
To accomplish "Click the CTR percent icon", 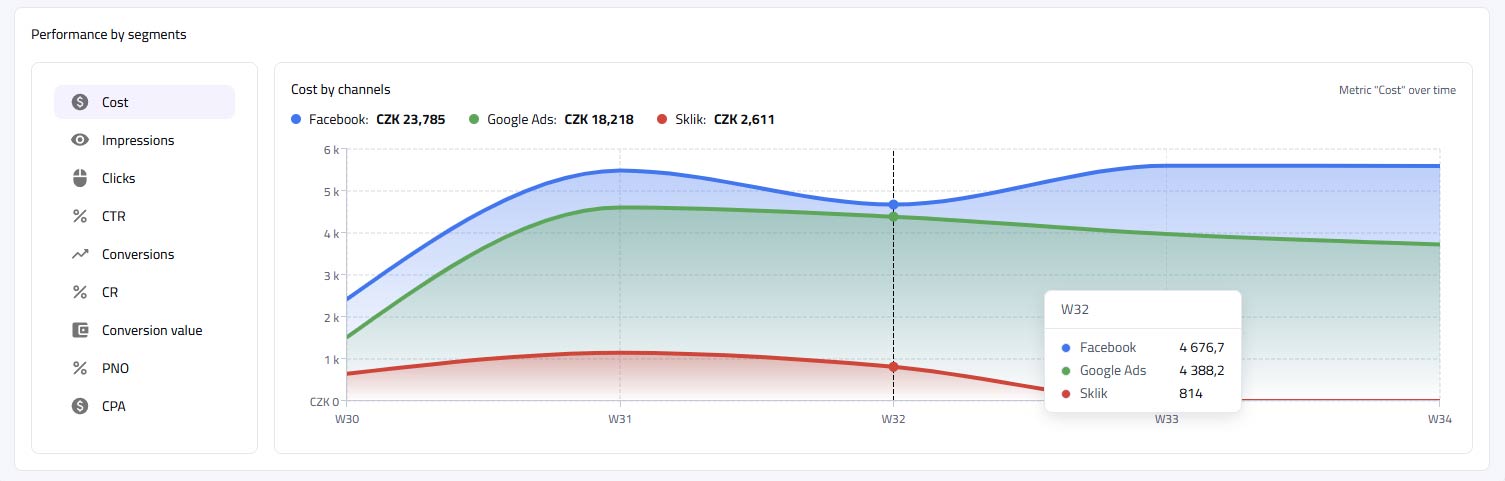I will pos(80,216).
